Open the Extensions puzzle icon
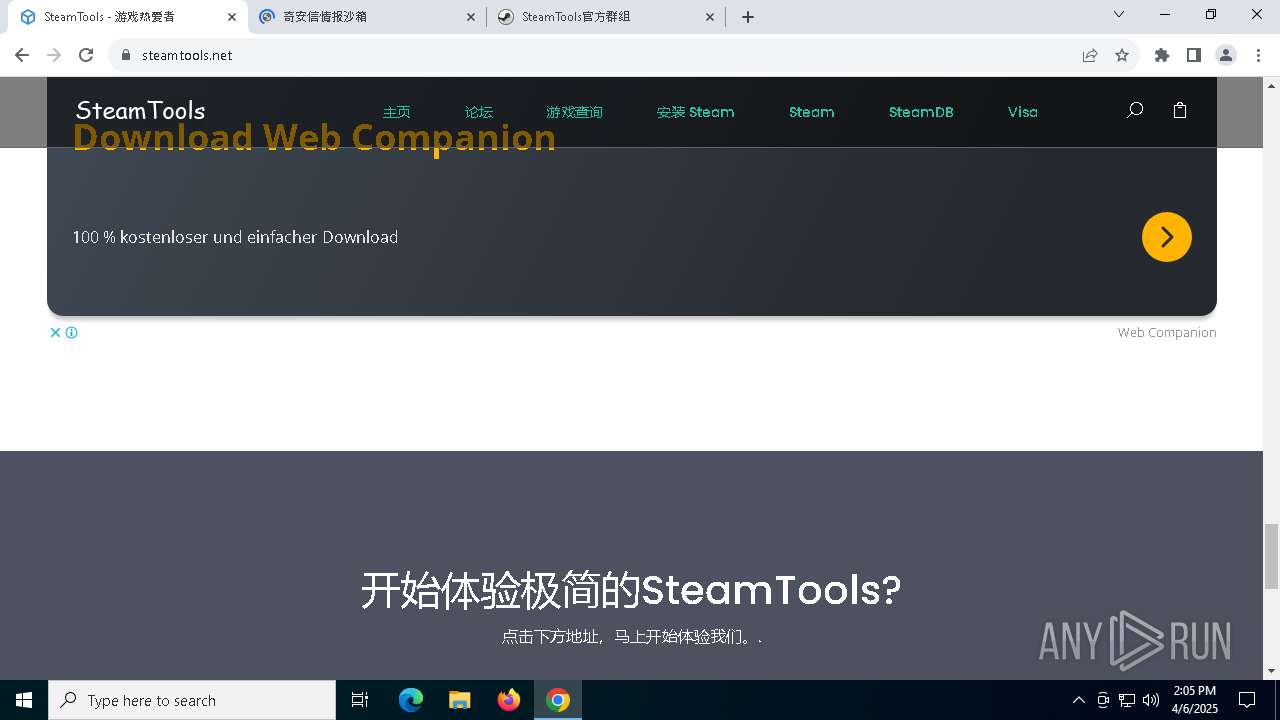Viewport: 1280px width, 720px height. coord(1162,55)
